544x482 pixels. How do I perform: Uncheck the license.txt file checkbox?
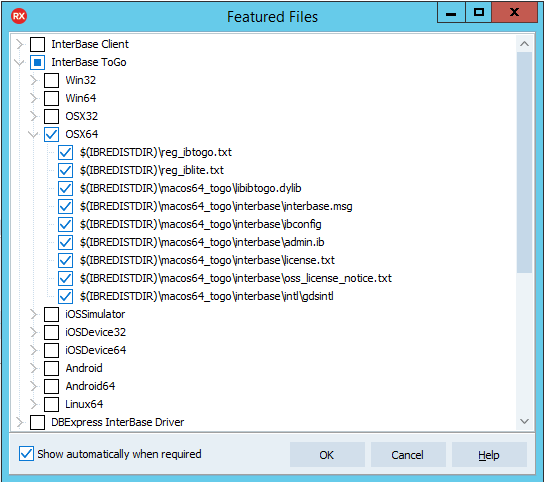pyautogui.click(x=66, y=260)
